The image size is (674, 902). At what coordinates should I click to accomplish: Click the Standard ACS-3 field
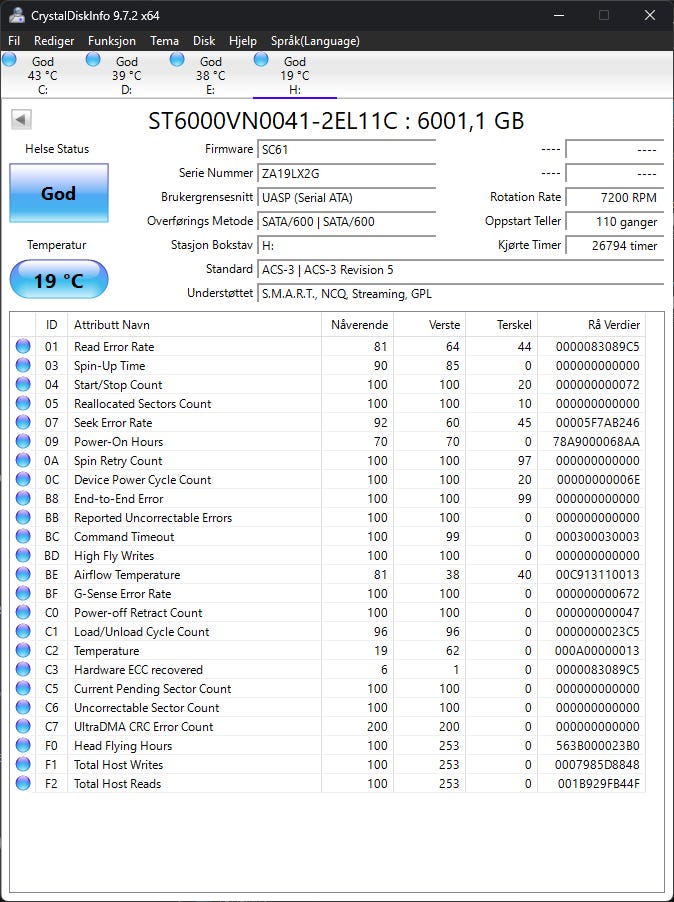(460, 270)
